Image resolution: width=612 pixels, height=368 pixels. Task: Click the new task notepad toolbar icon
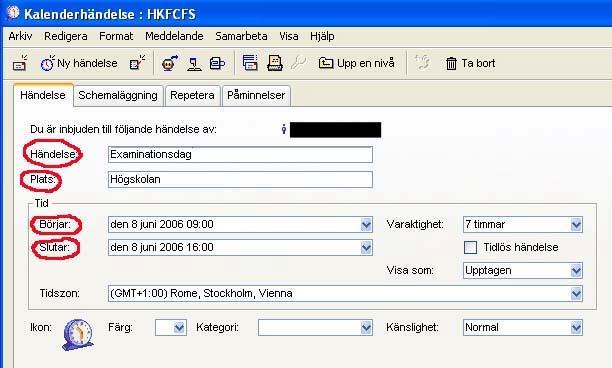(137, 63)
